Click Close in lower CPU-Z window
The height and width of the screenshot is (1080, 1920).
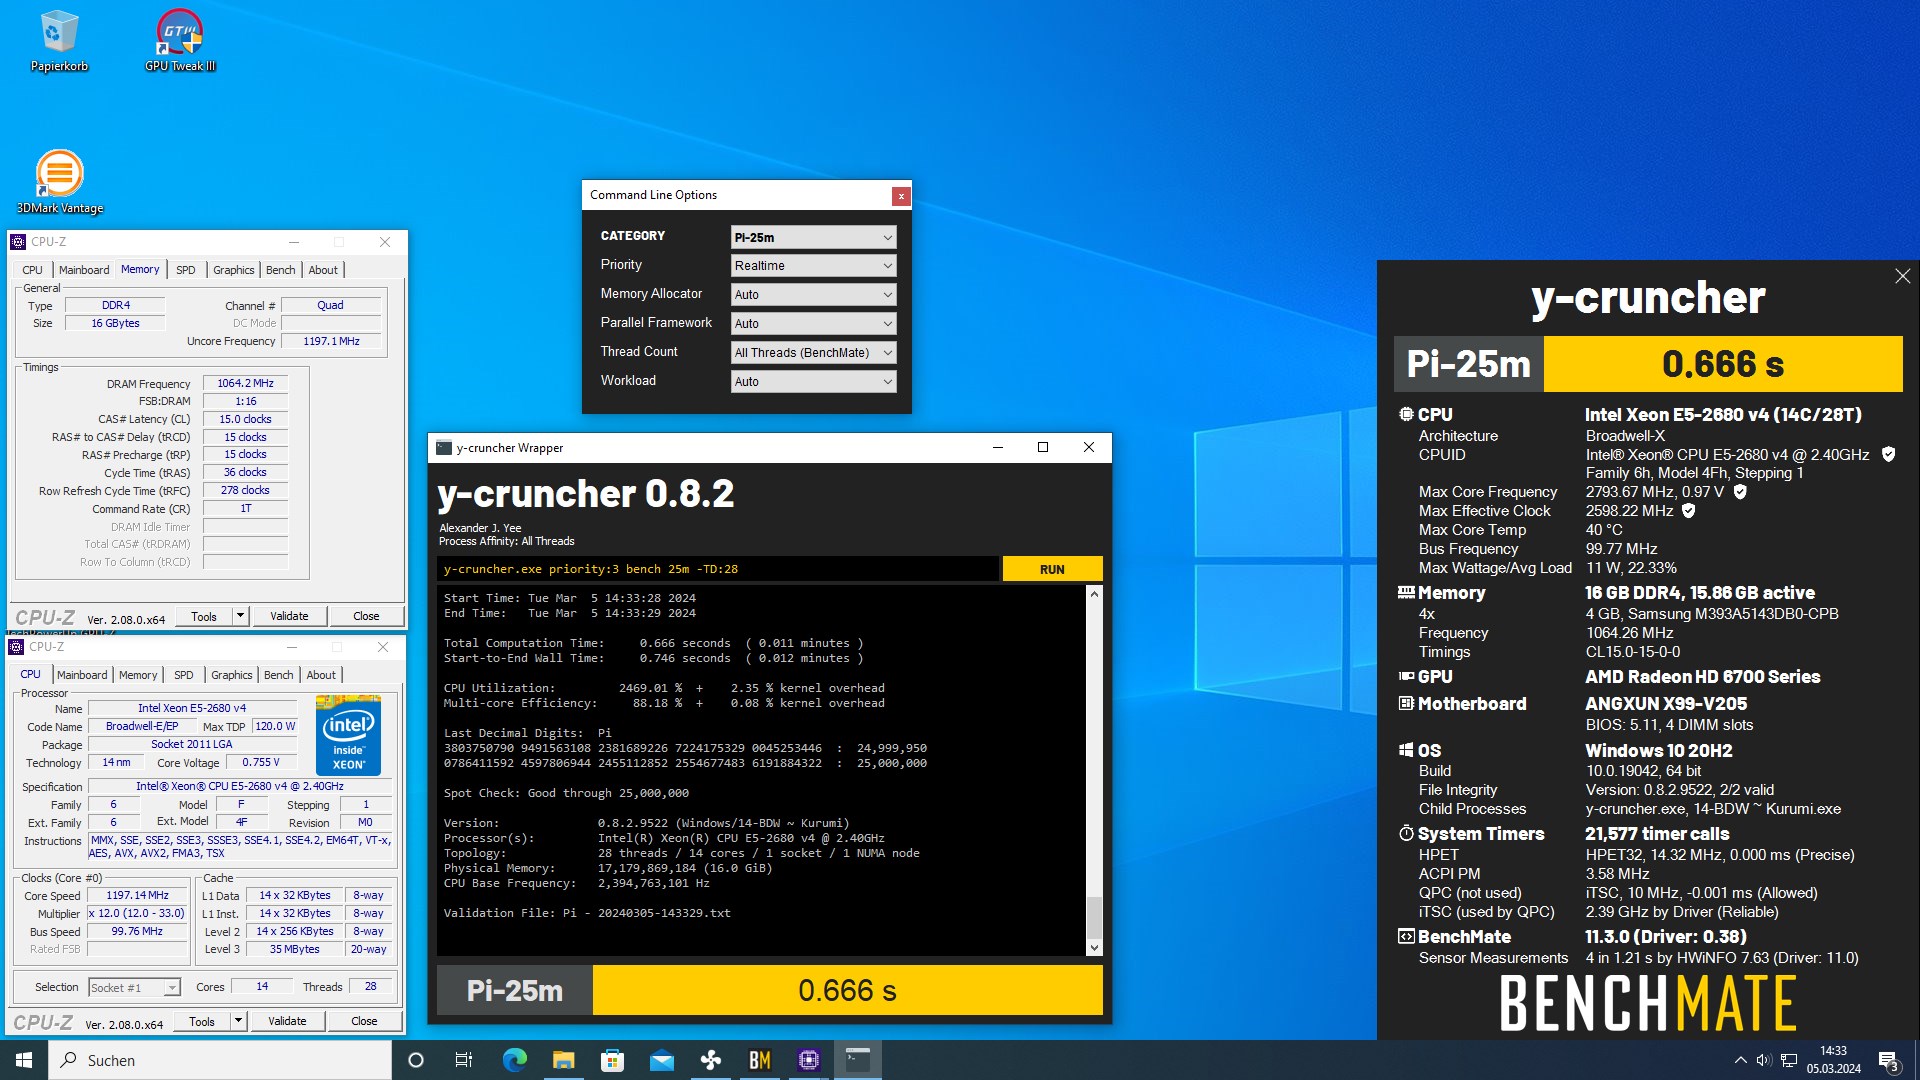(x=364, y=1021)
